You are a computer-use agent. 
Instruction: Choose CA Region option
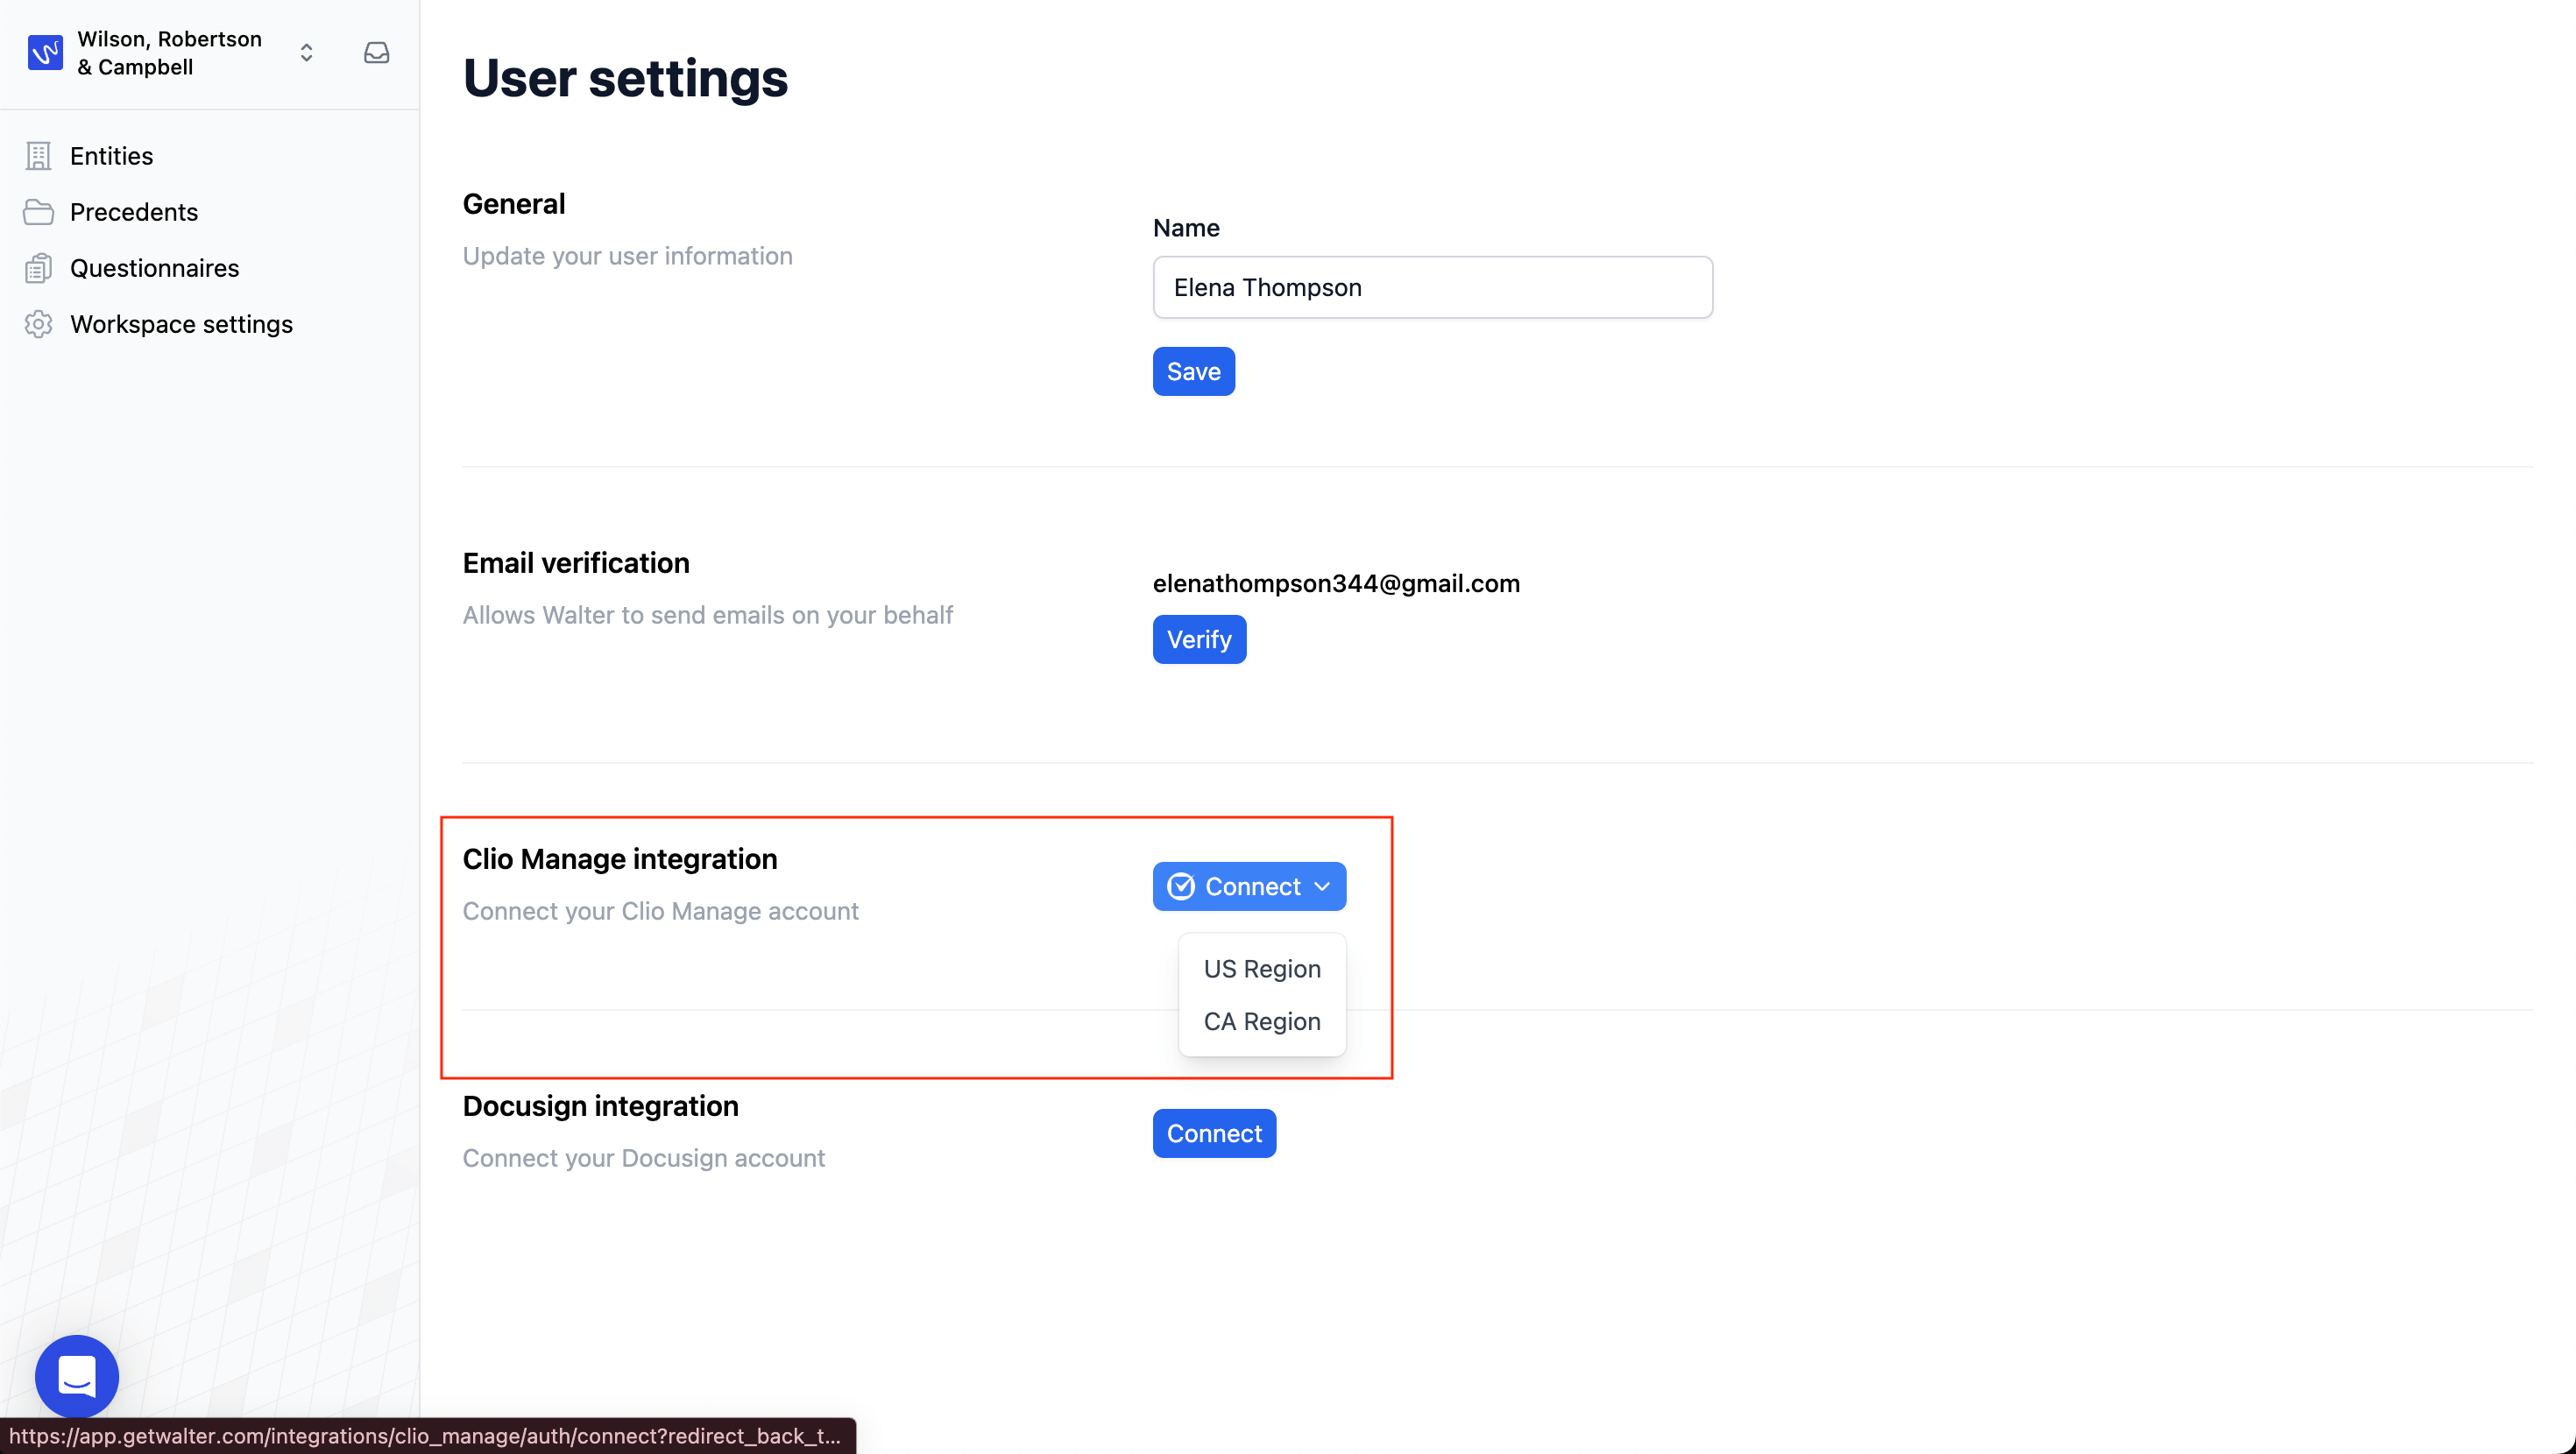(1262, 1021)
